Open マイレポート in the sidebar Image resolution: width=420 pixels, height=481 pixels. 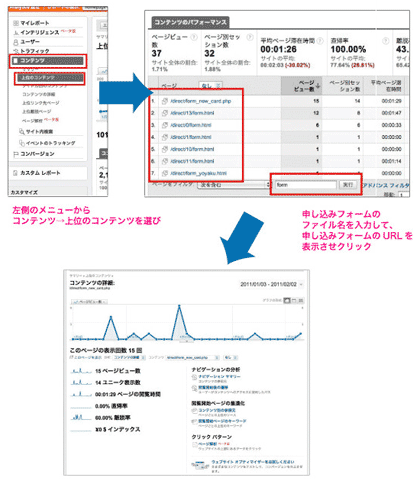(35, 23)
